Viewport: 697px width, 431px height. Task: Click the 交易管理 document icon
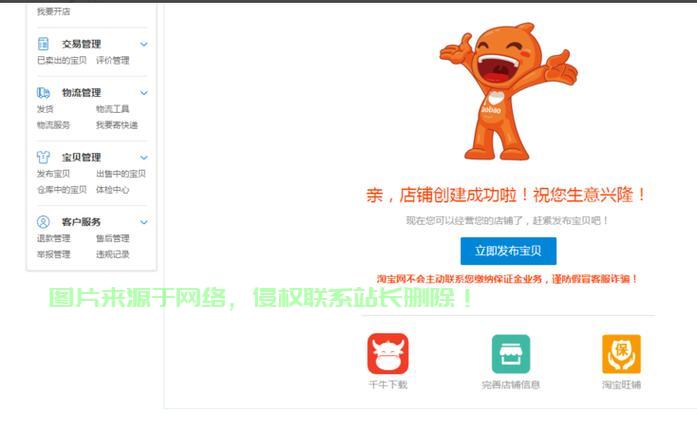pyautogui.click(x=43, y=44)
